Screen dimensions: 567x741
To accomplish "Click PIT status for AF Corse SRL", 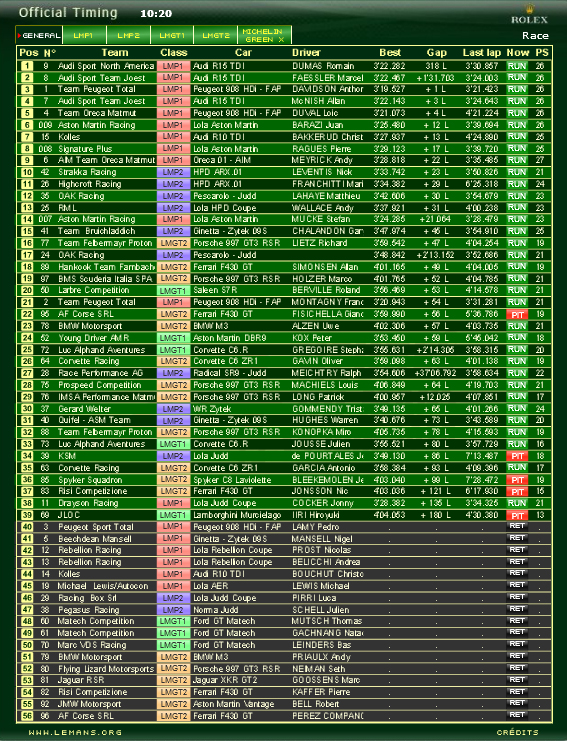I will point(517,314).
